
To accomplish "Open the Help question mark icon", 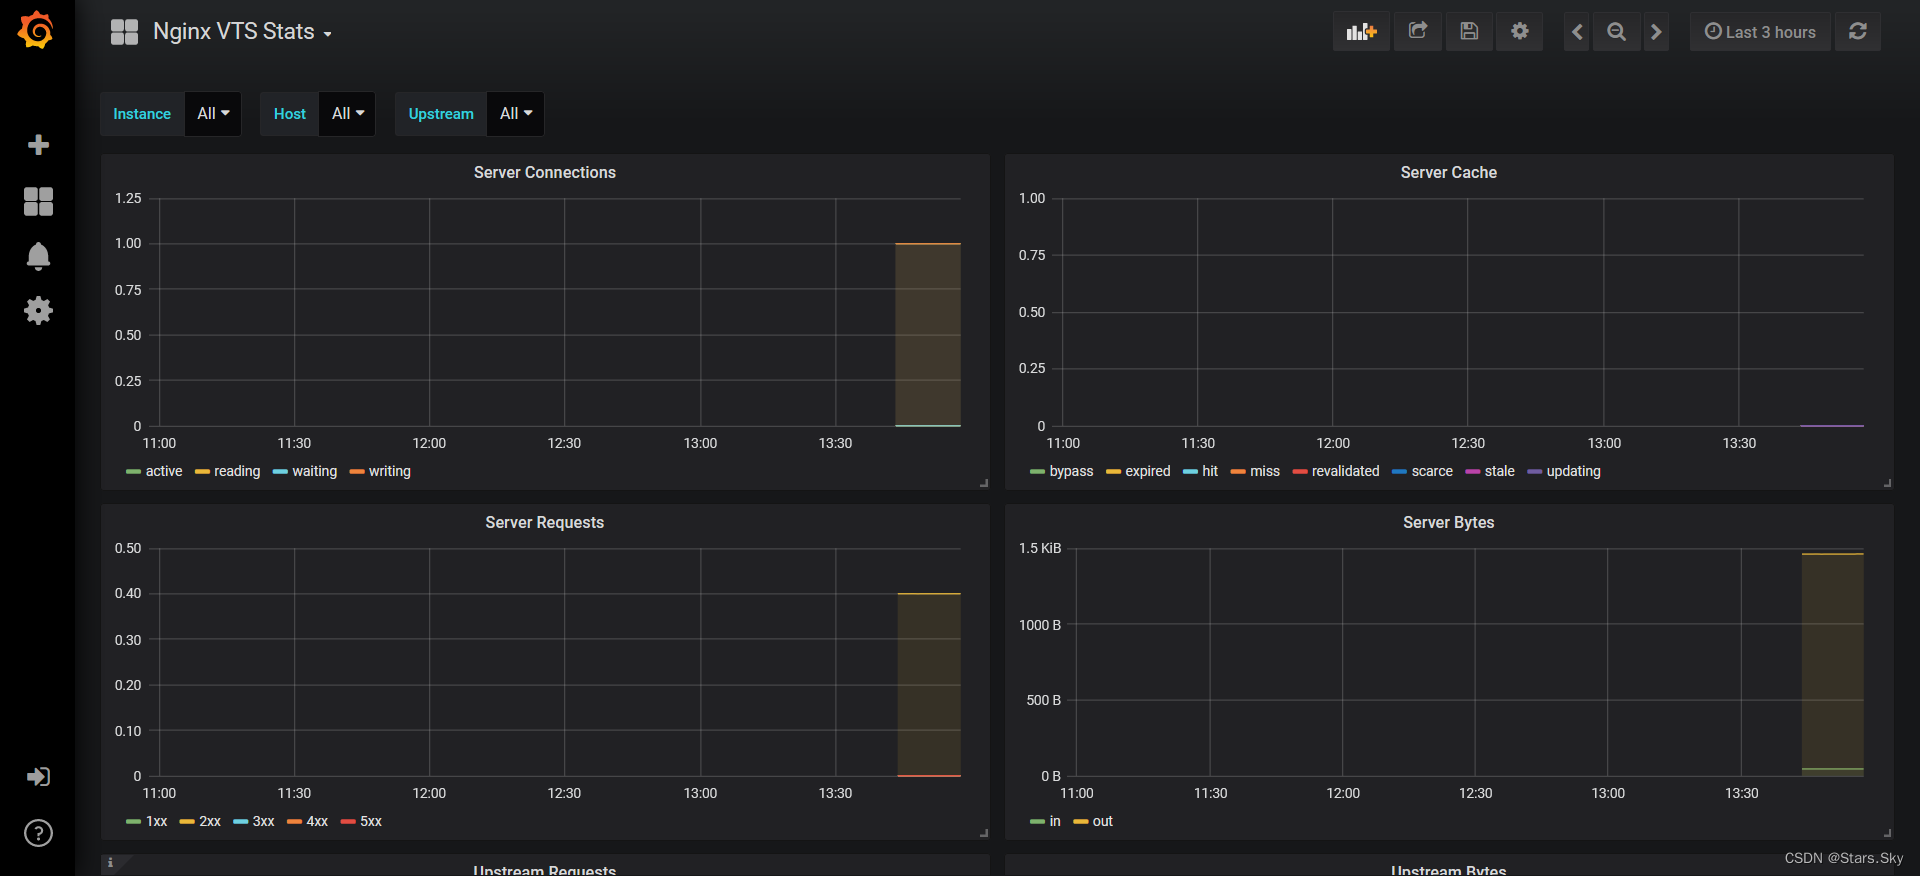I will pyautogui.click(x=38, y=833).
